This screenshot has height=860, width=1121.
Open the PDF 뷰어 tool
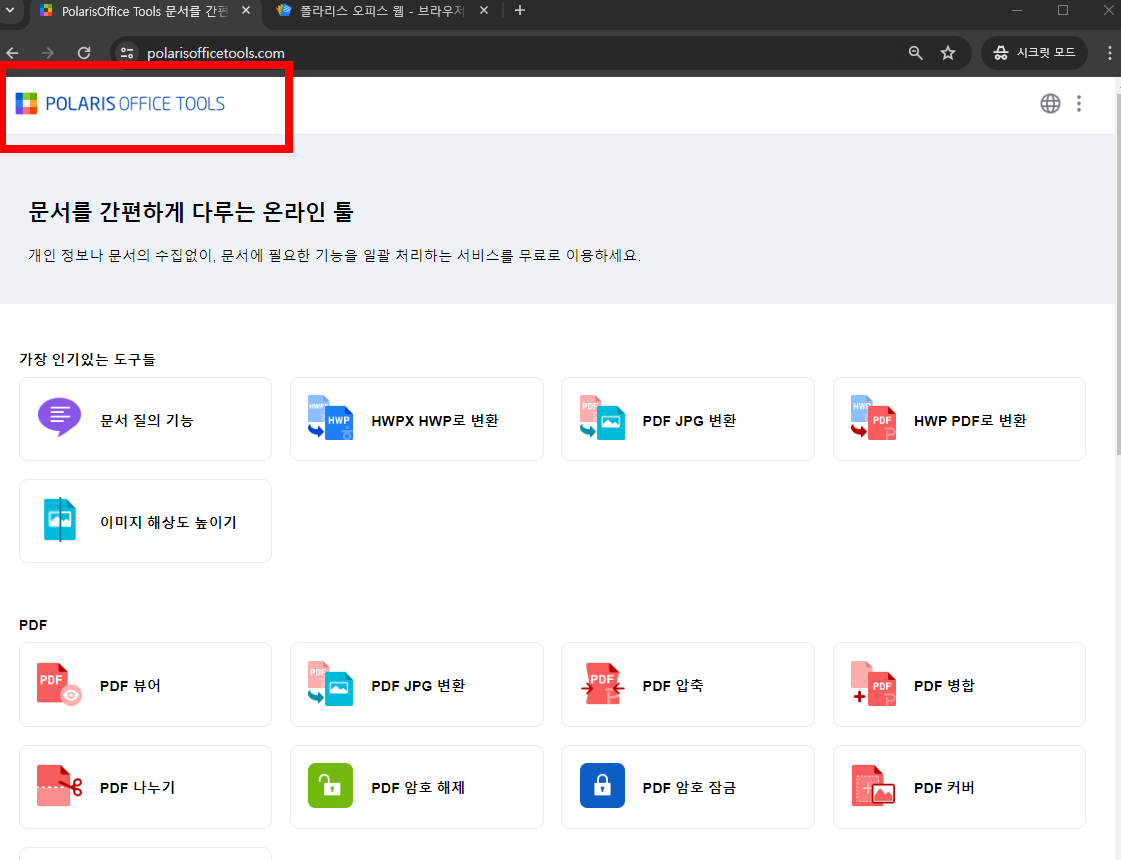coord(145,684)
